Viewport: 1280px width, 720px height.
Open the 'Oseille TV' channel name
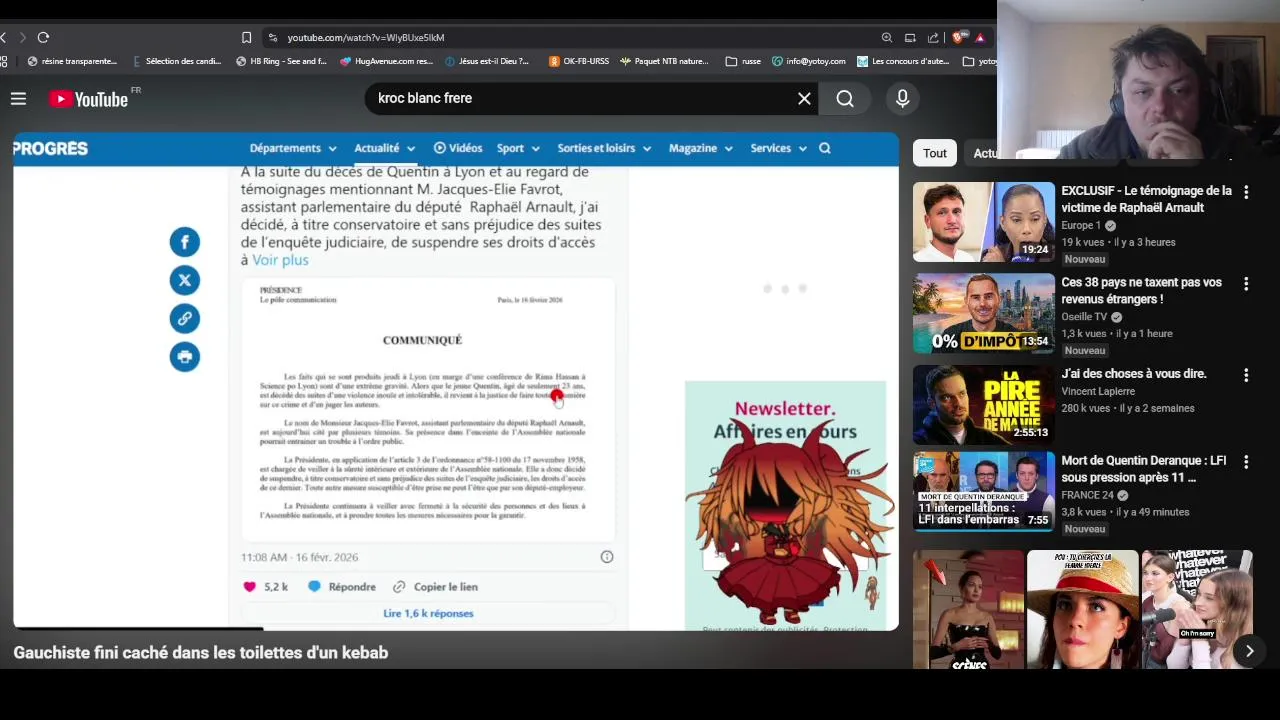tap(1084, 317)
